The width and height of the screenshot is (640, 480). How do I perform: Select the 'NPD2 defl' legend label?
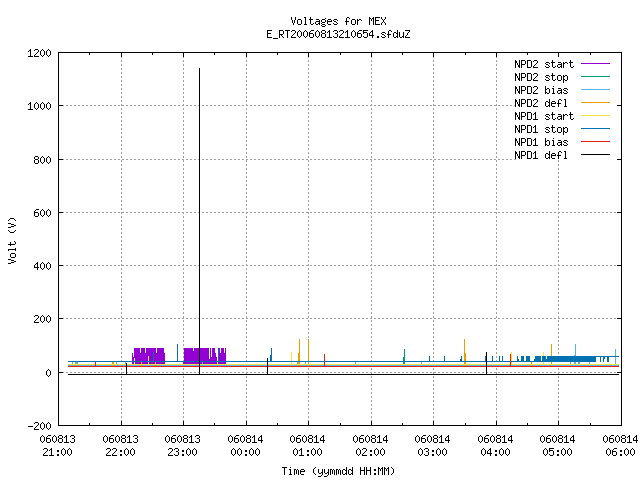tap(541, 103)
